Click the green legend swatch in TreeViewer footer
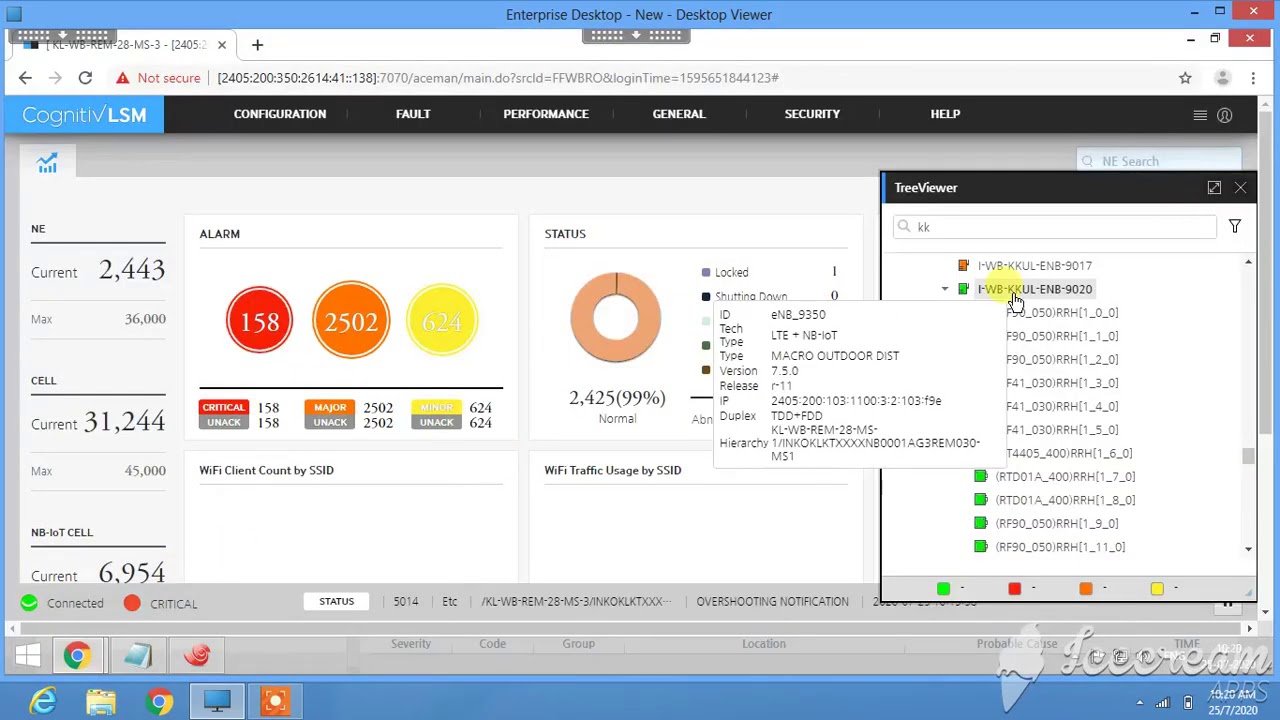This screenshot has height=720, width=1280. point(943,589)
